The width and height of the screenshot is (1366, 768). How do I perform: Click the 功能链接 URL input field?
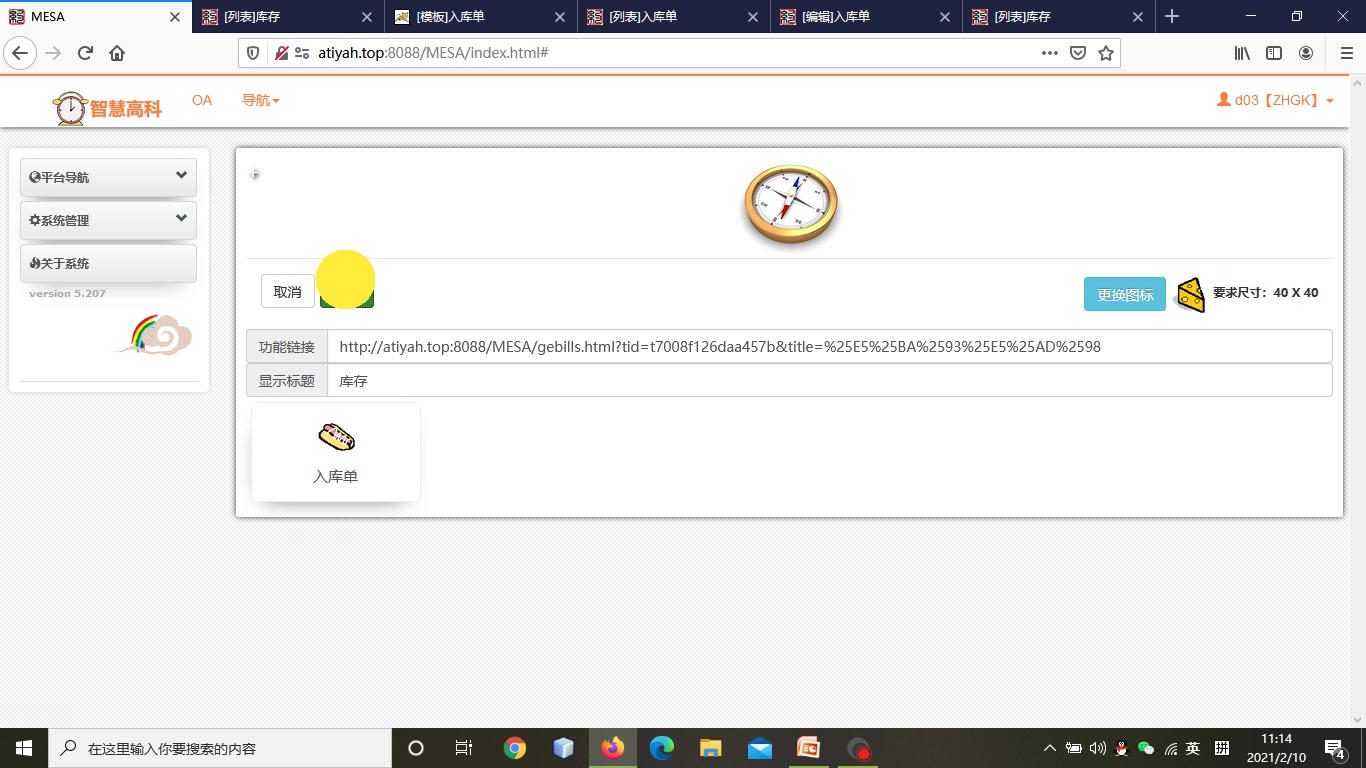tap(829, 346)
